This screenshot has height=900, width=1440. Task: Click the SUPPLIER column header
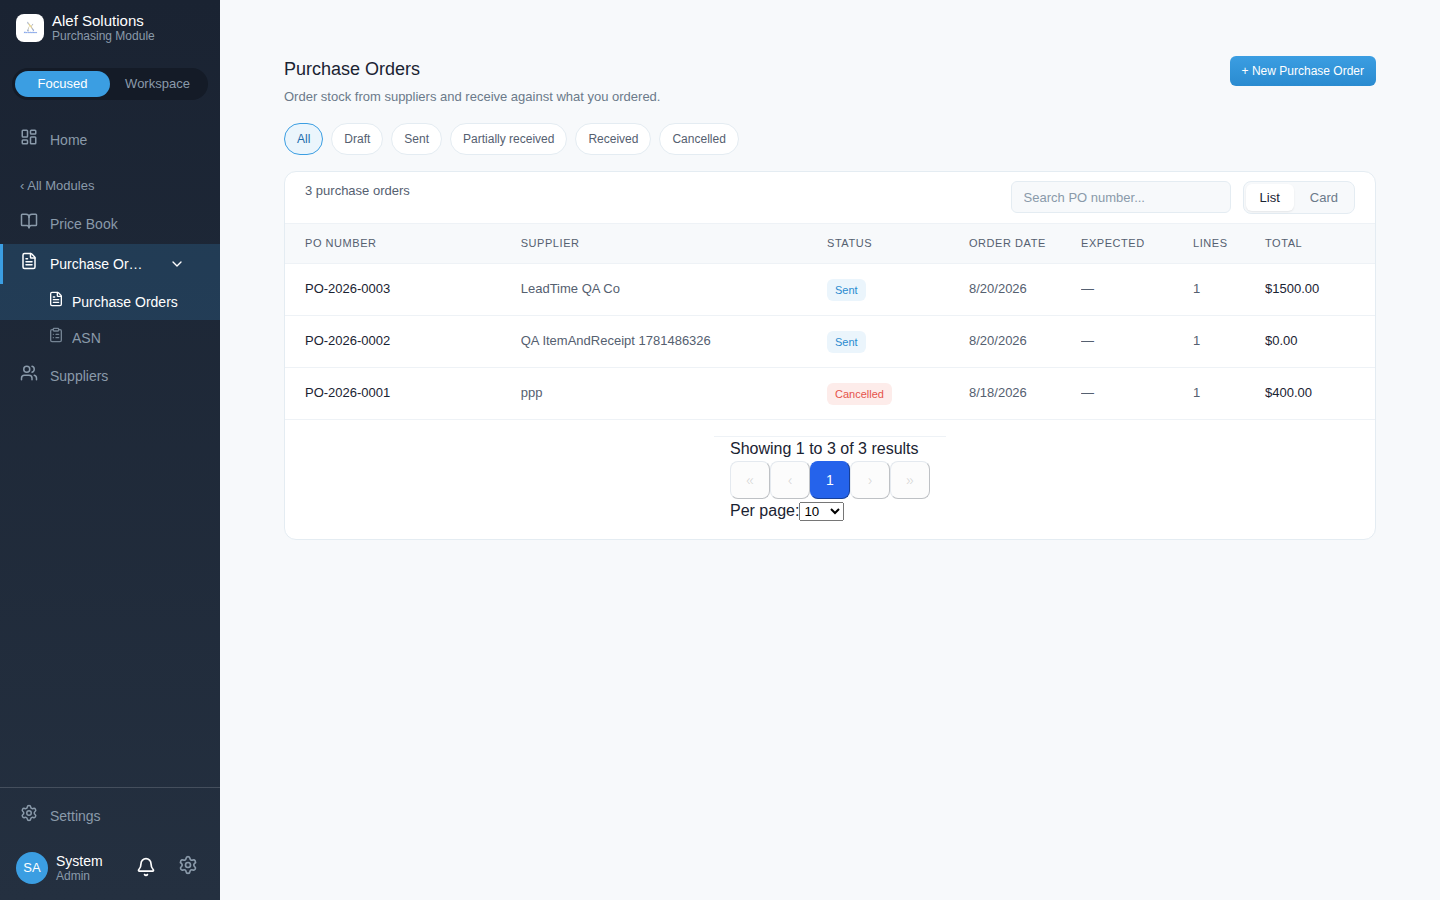pos(550,243)
